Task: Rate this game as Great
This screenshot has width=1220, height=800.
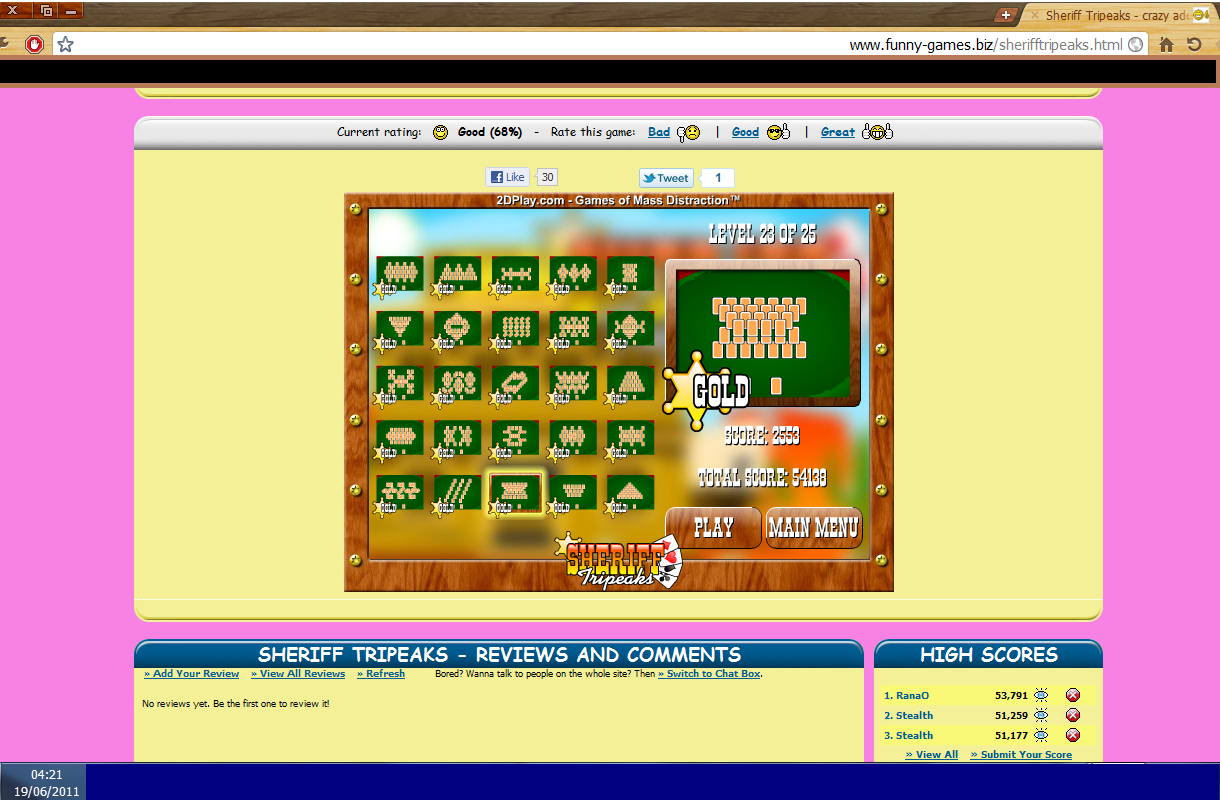Action: click(x=838, y=132)
